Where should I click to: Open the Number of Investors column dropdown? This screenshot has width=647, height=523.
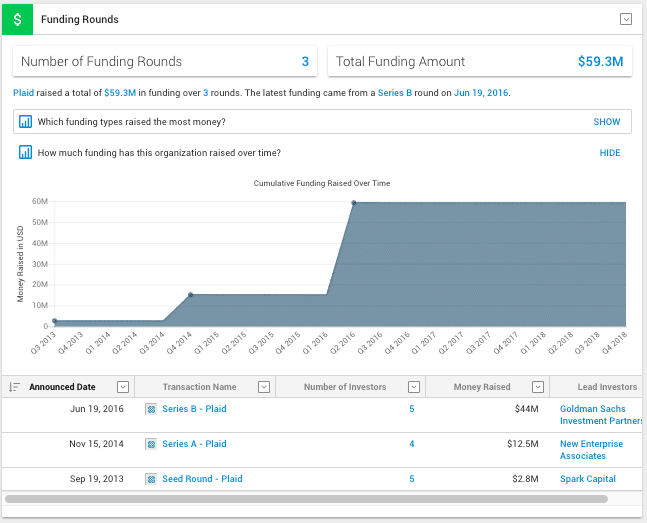pos(414,387)
